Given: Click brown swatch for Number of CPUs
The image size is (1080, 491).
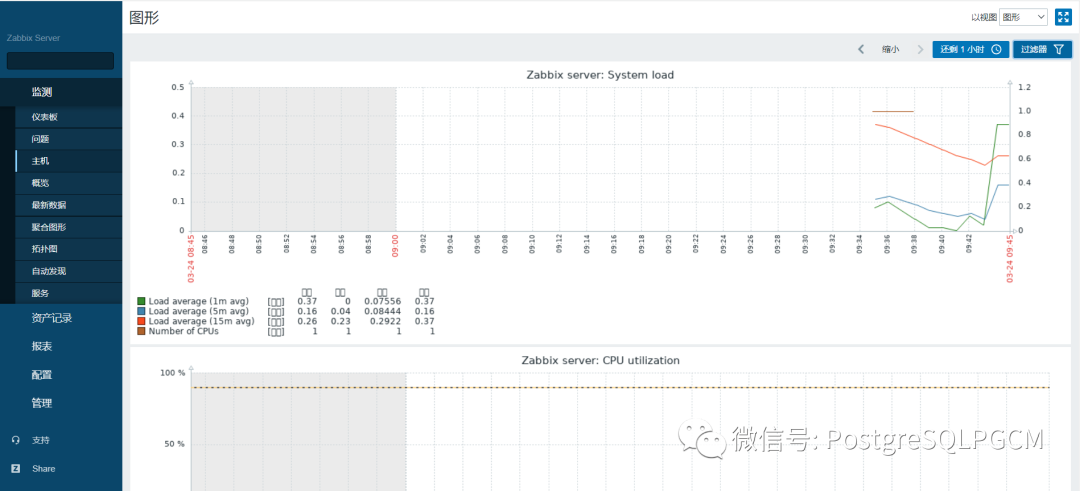Looking at the screenshot, I should 141,331.
